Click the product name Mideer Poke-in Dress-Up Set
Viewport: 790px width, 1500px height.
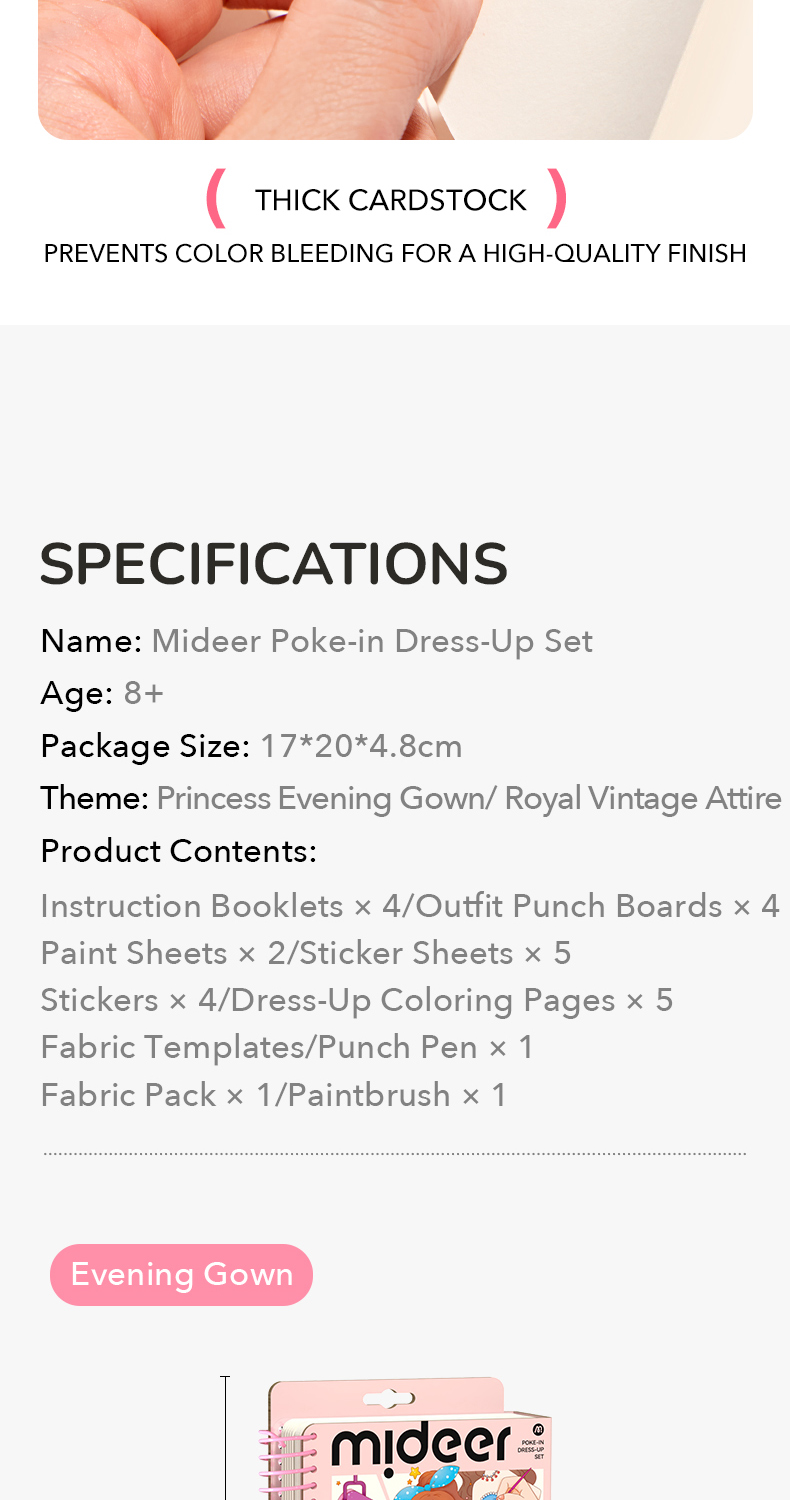coord(371,641)
